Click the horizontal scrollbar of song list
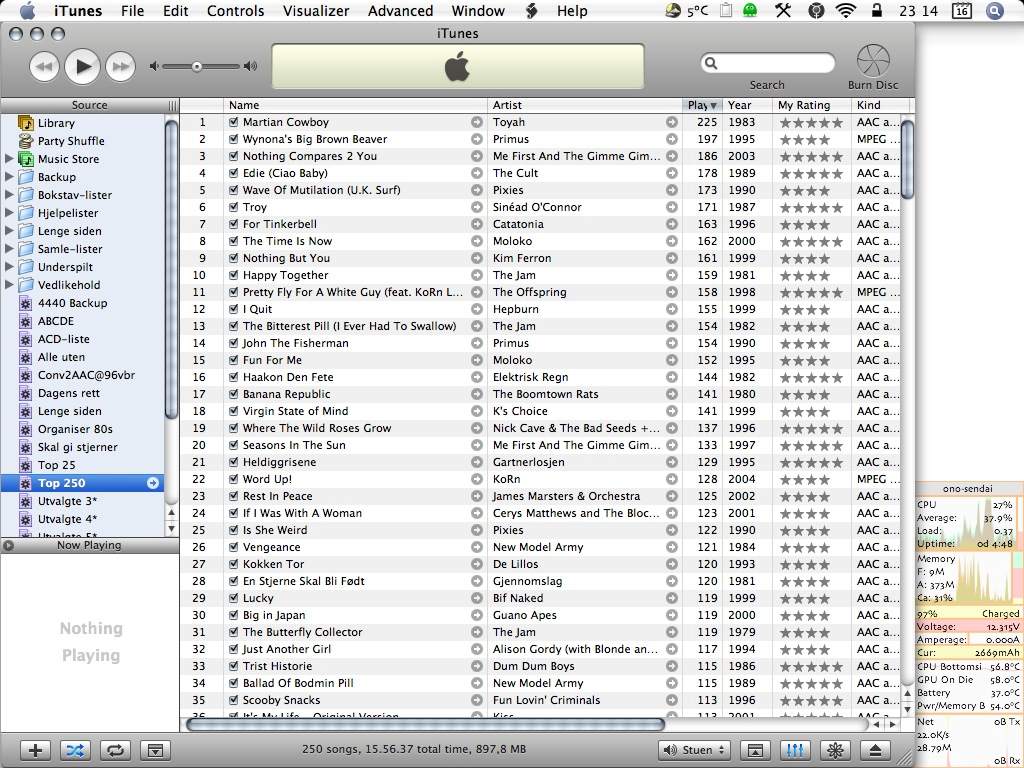This screenshot has width=1024, height=768. click(425, 724)
